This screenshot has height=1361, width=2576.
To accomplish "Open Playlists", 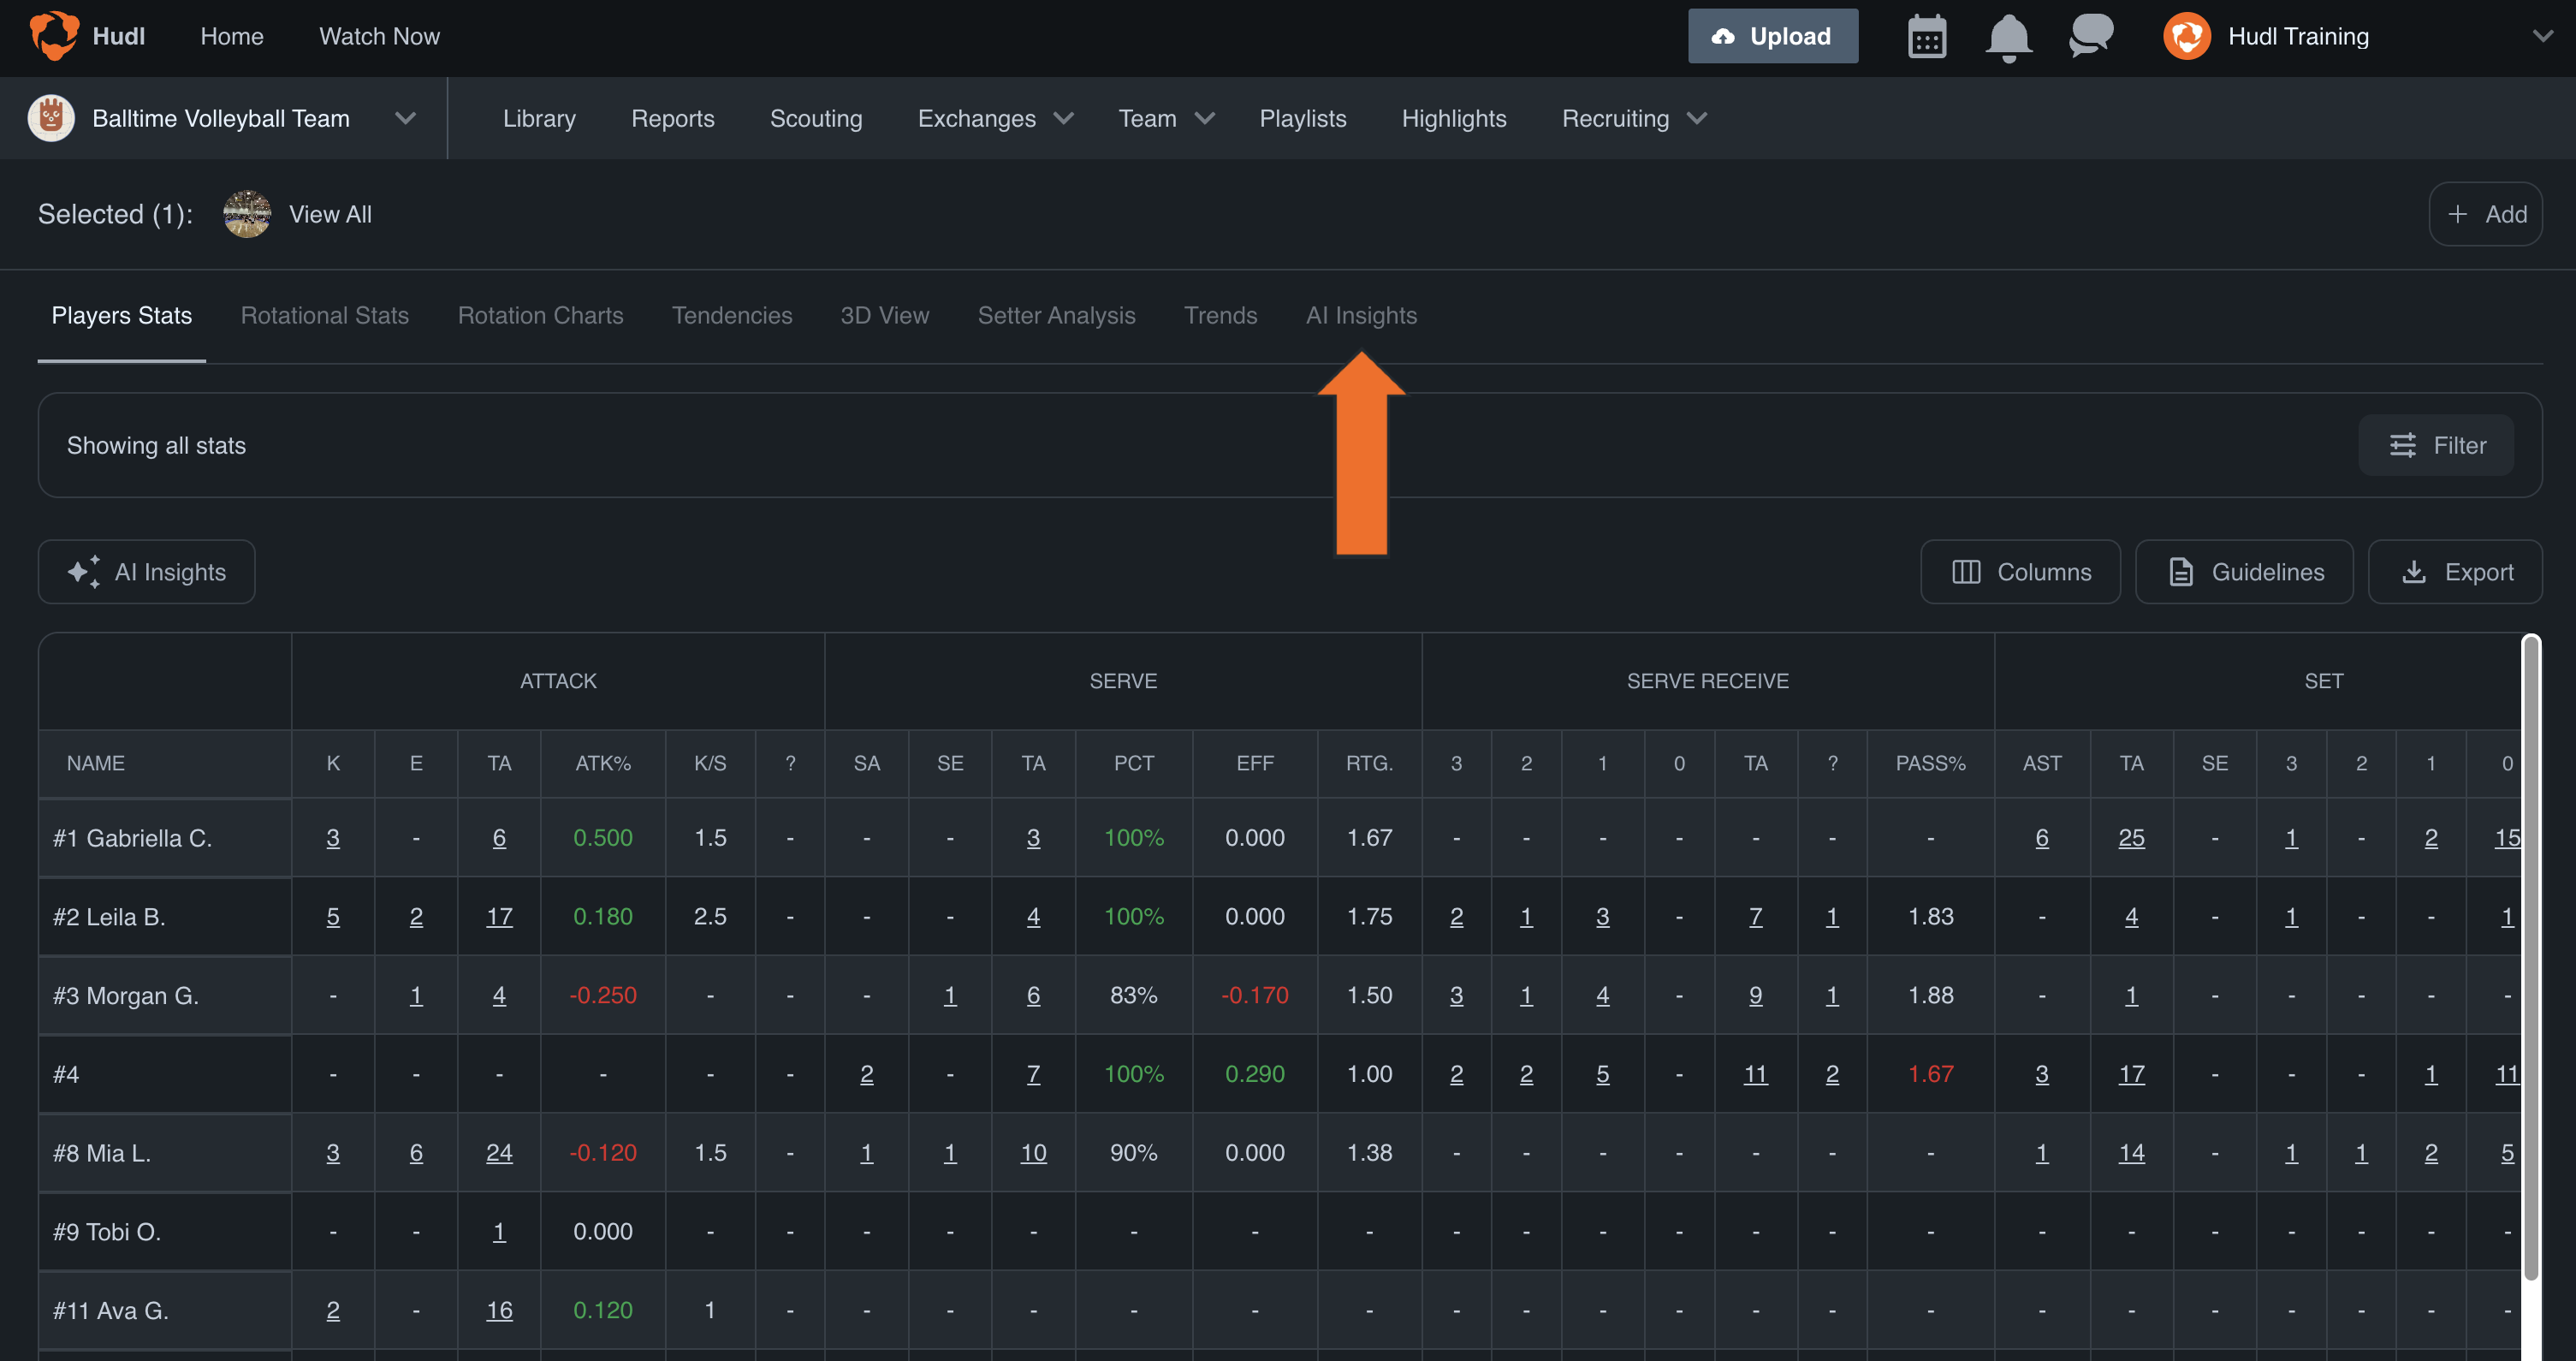I will point(1302,118).
